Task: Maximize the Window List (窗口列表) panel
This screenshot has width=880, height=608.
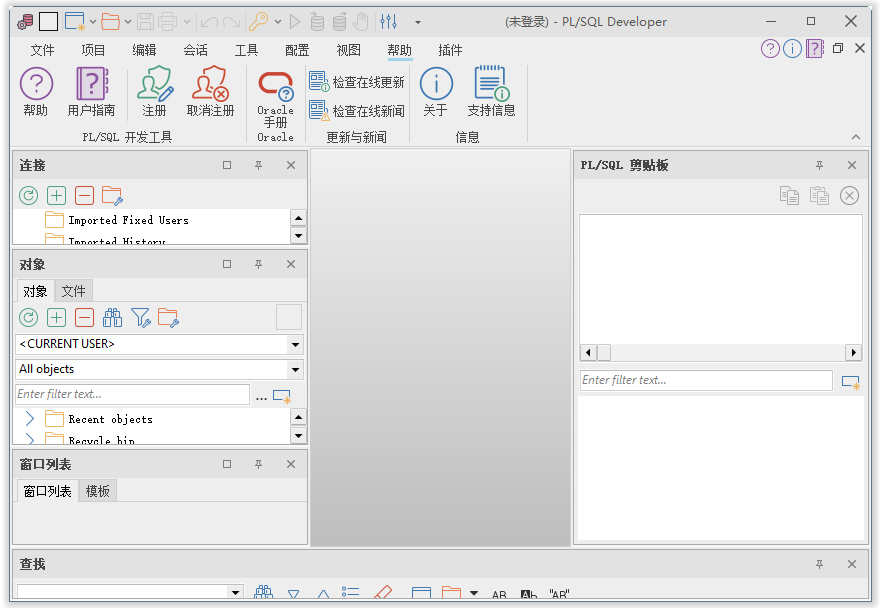Action: [x=227, y=464]
